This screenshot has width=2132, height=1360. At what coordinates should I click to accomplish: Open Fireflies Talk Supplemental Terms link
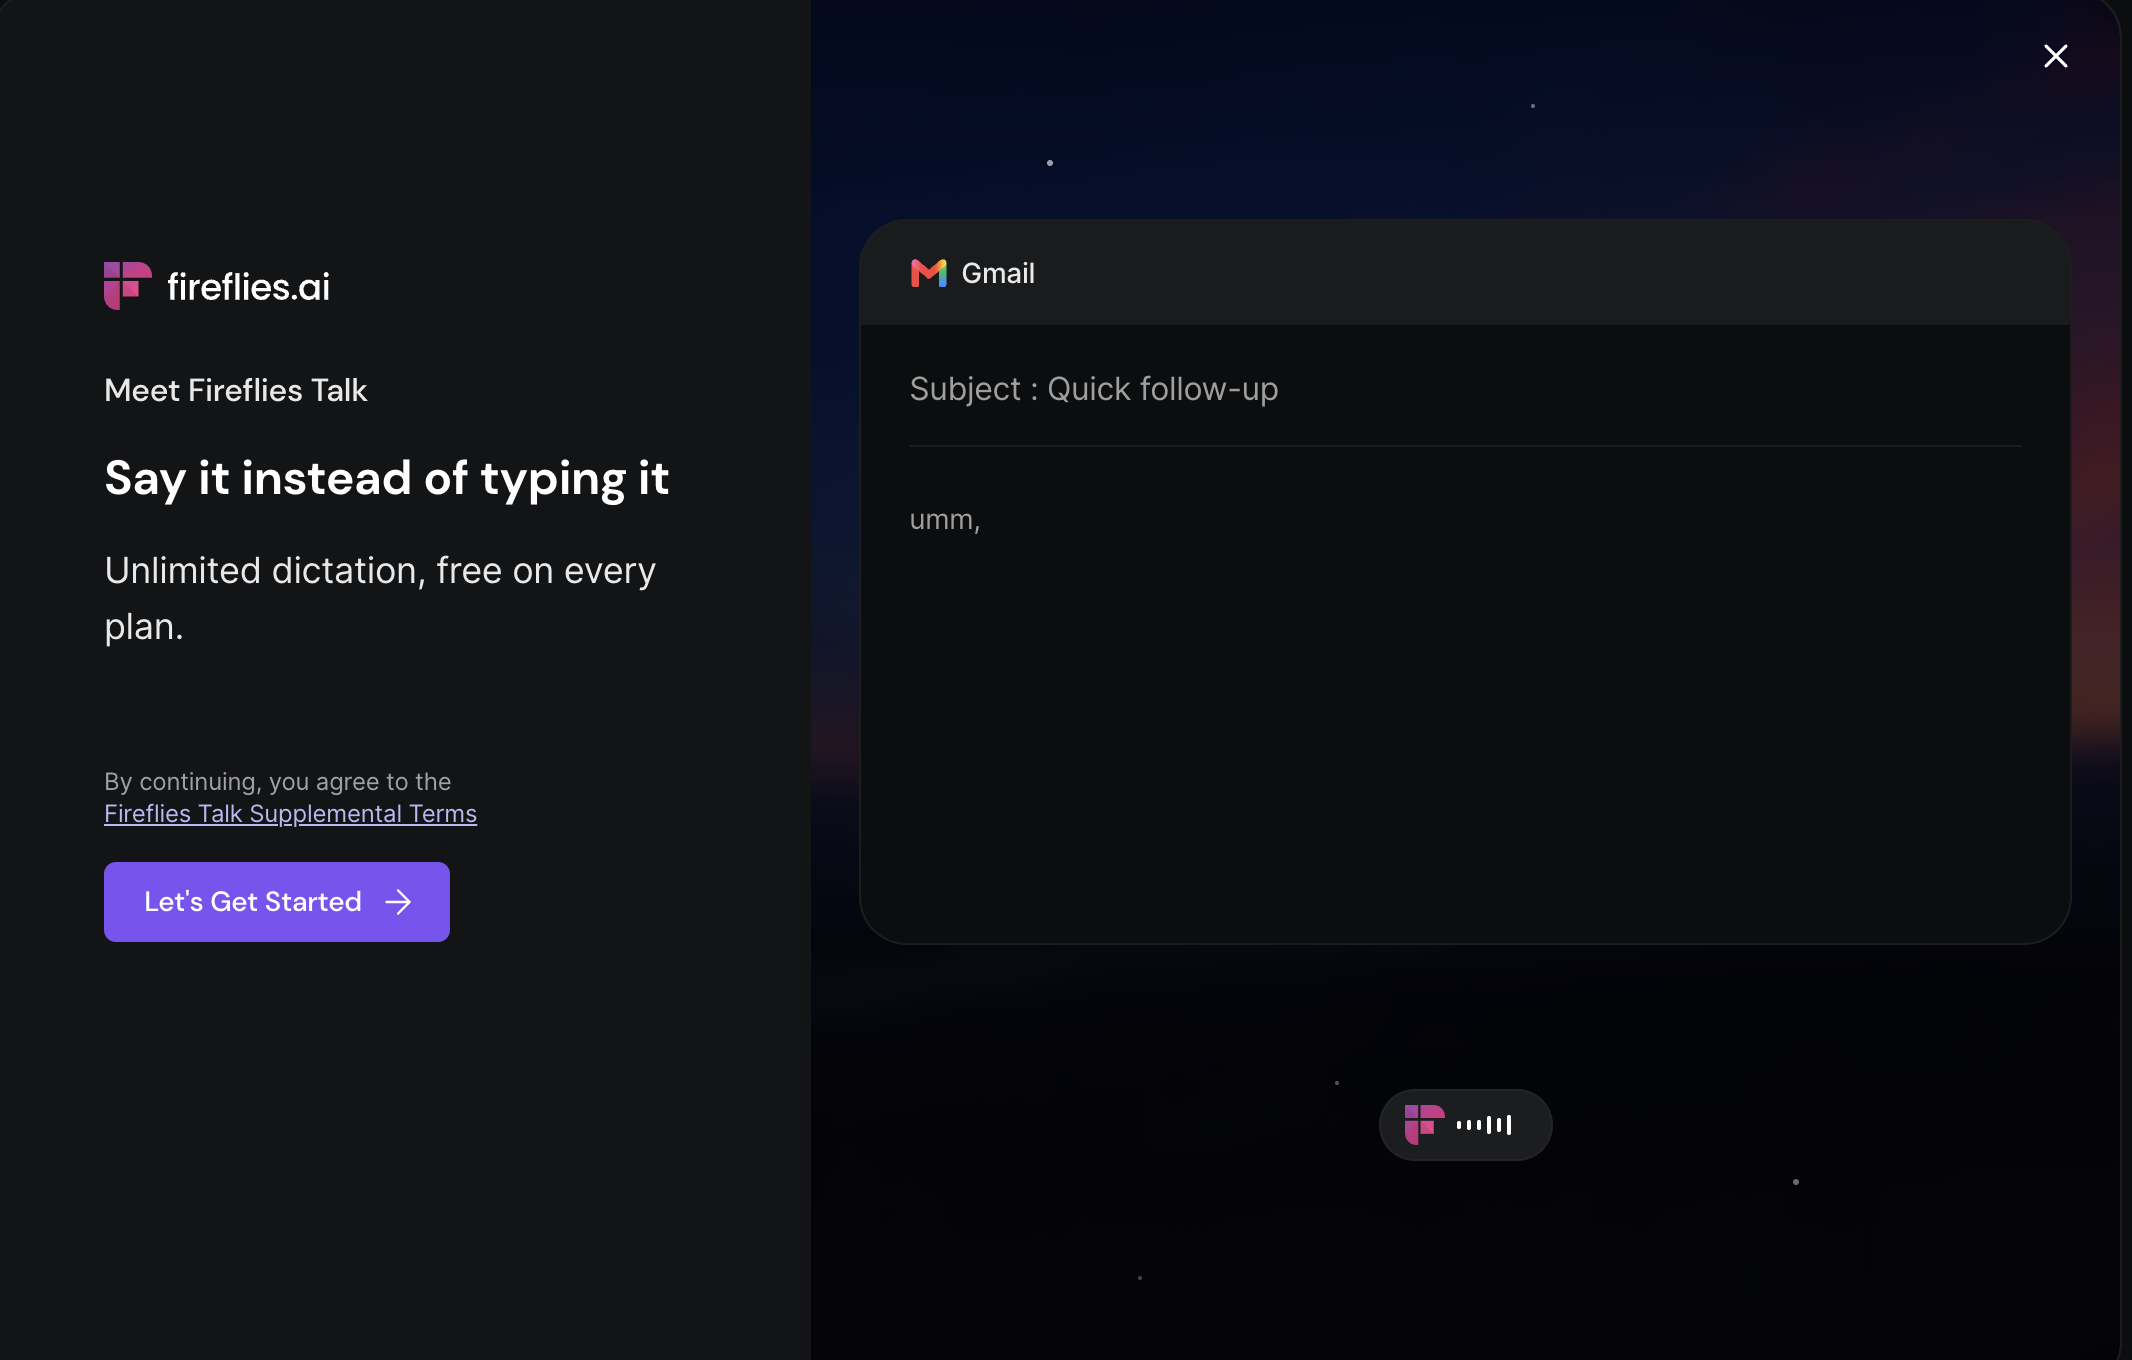pyautogui.click(x=290, y=814)
